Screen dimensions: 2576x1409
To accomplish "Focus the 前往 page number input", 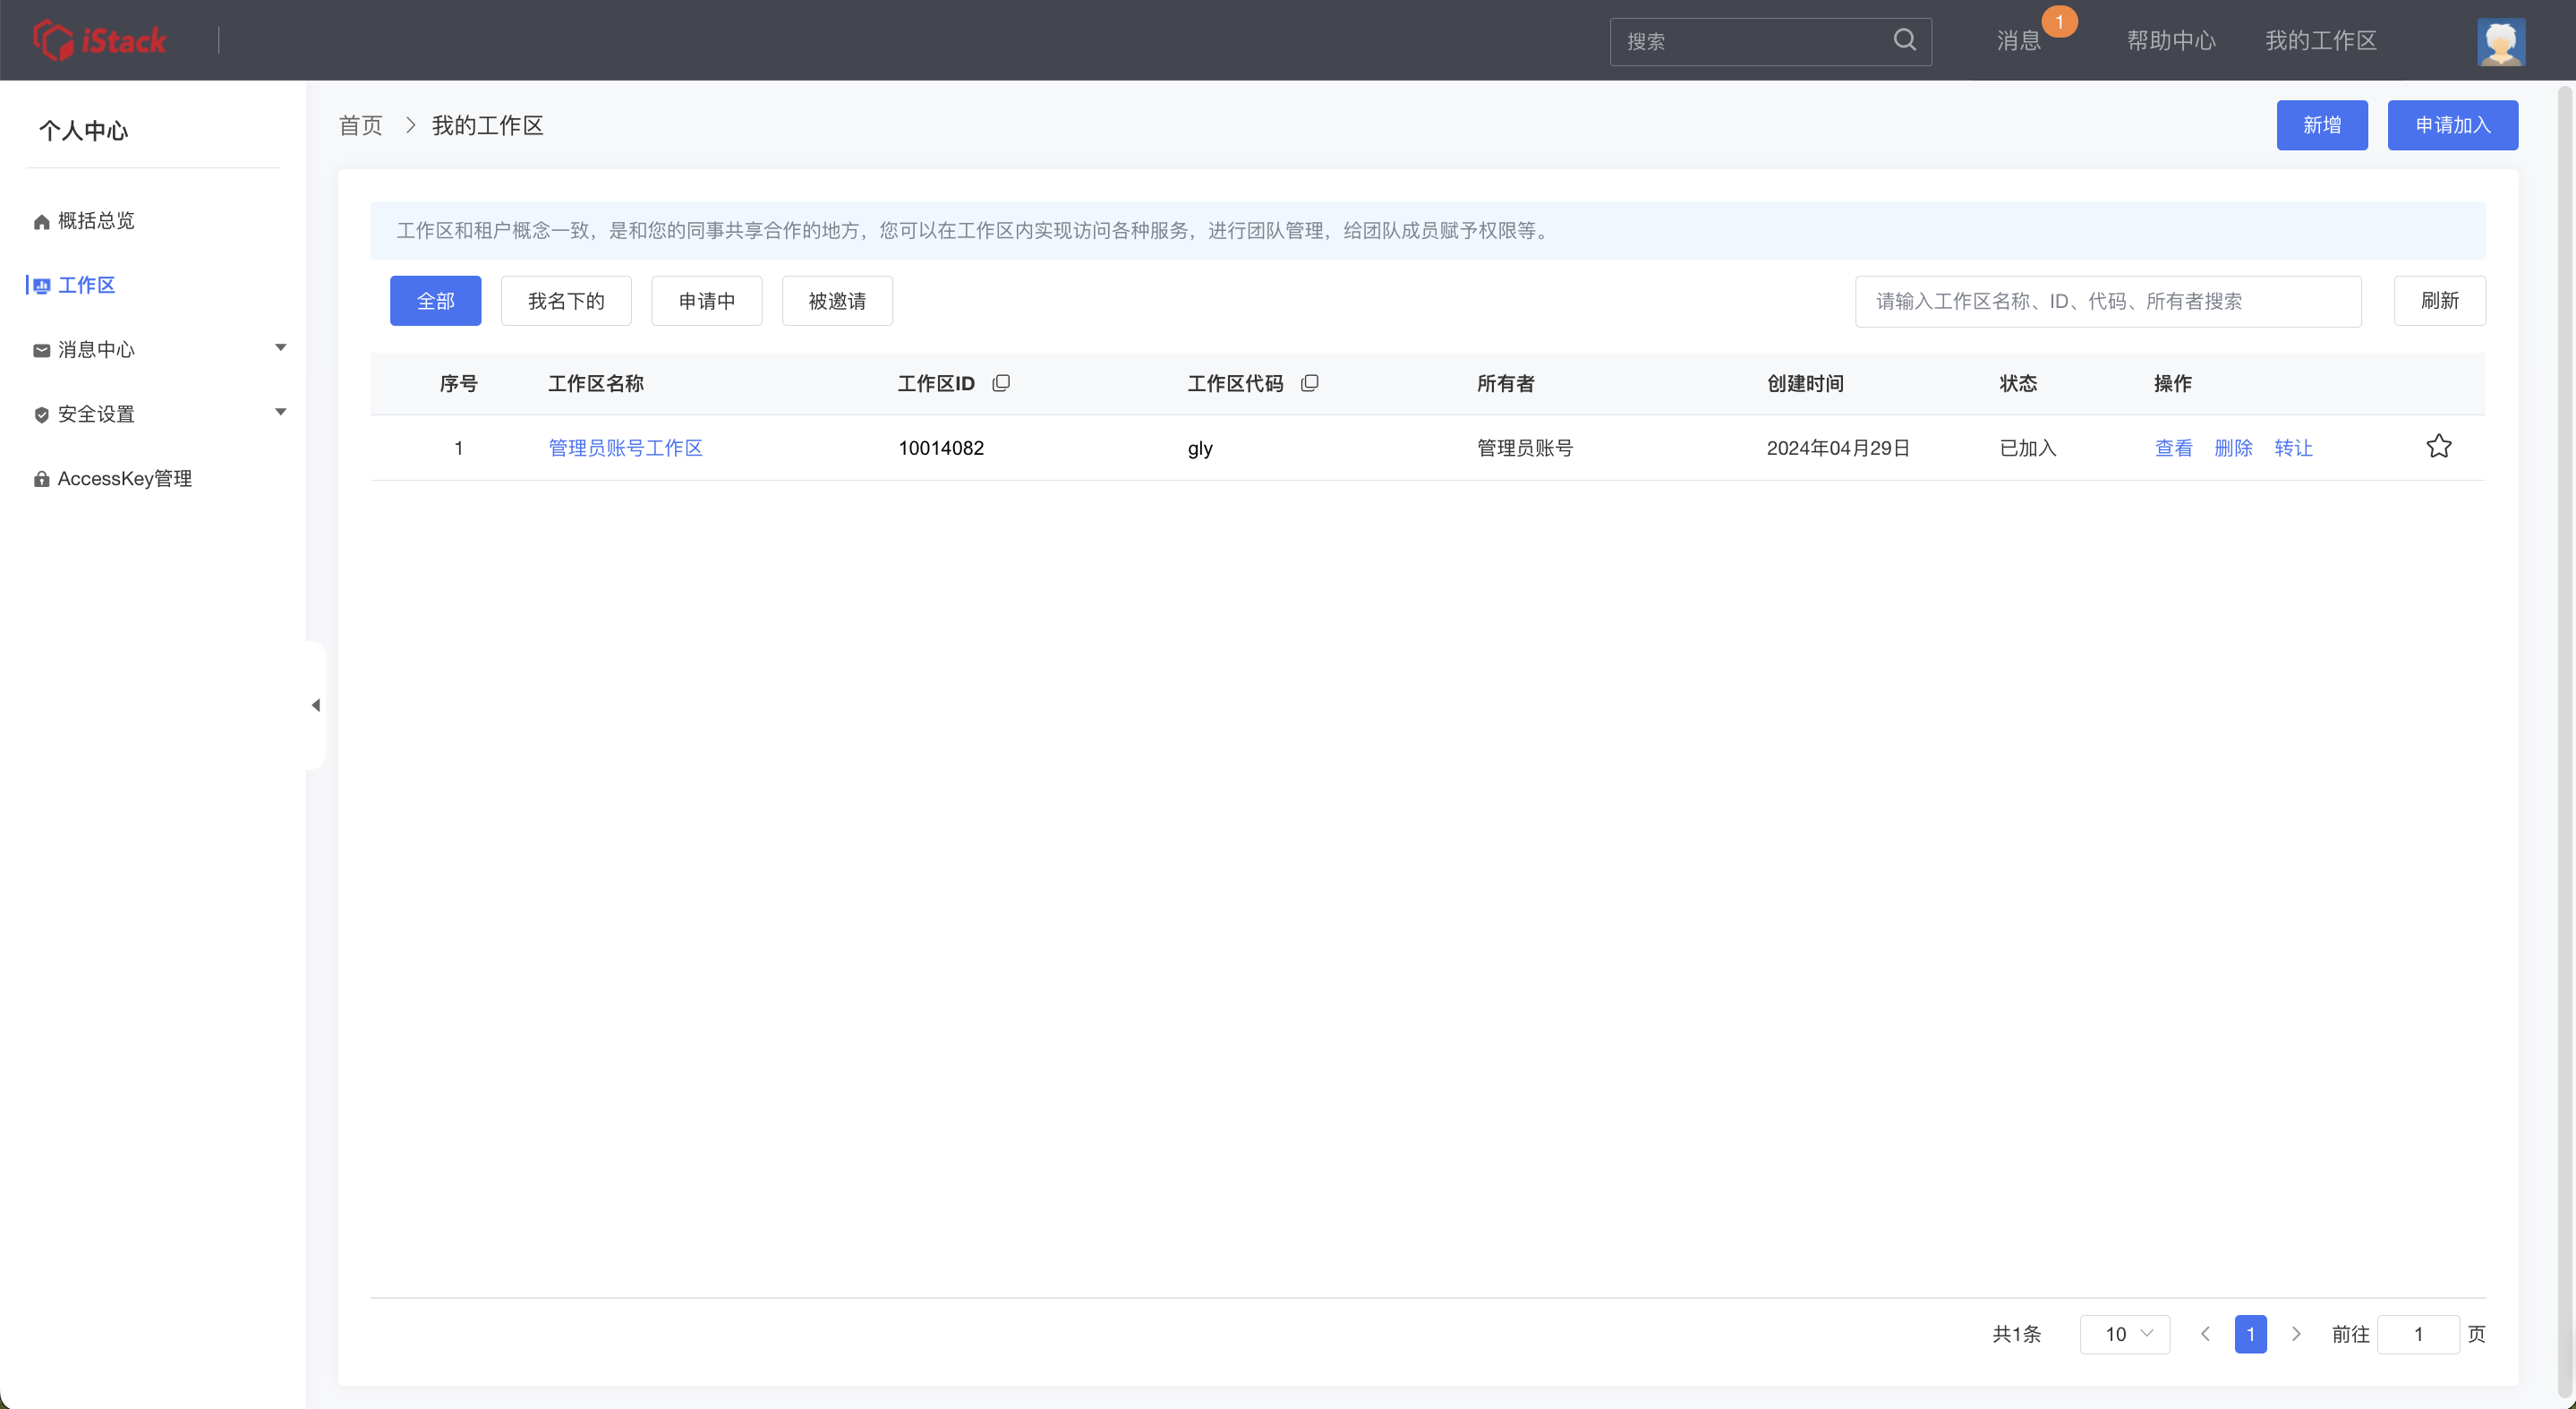I will [2418, 1334].
